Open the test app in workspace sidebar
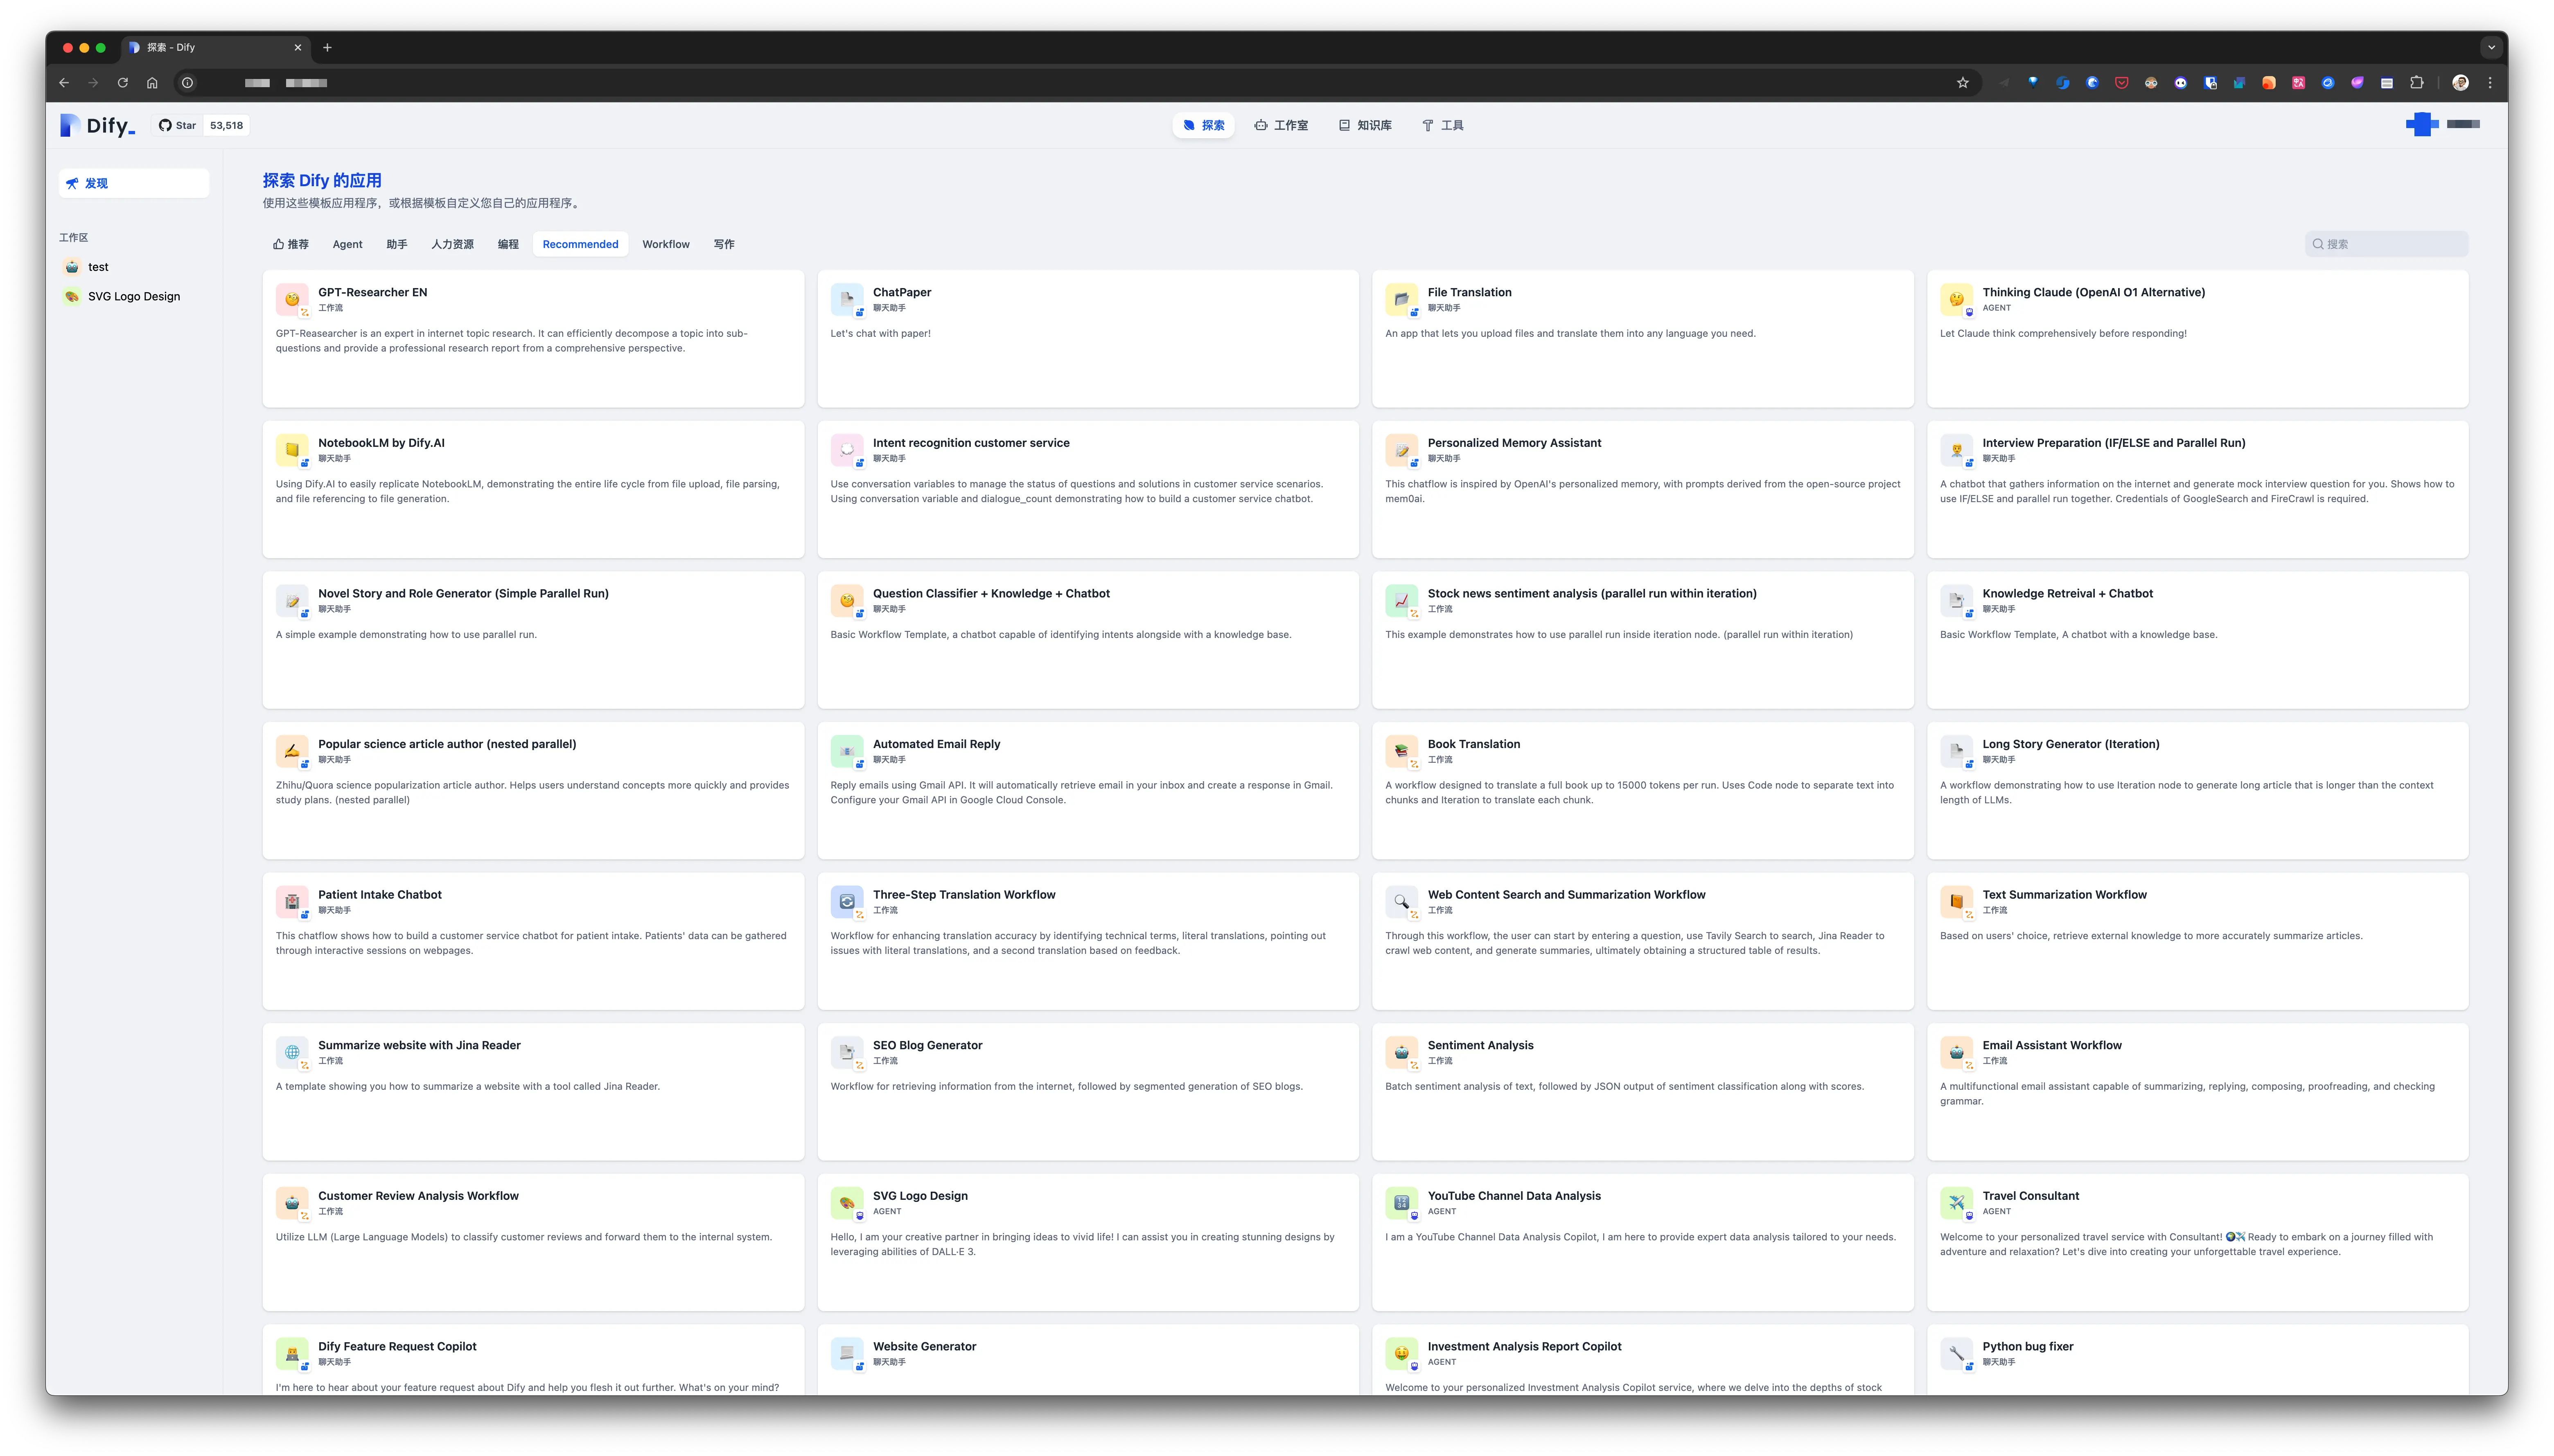Screen dimensions: 2554x1456 pyautogui.click(x=98, y=267)
